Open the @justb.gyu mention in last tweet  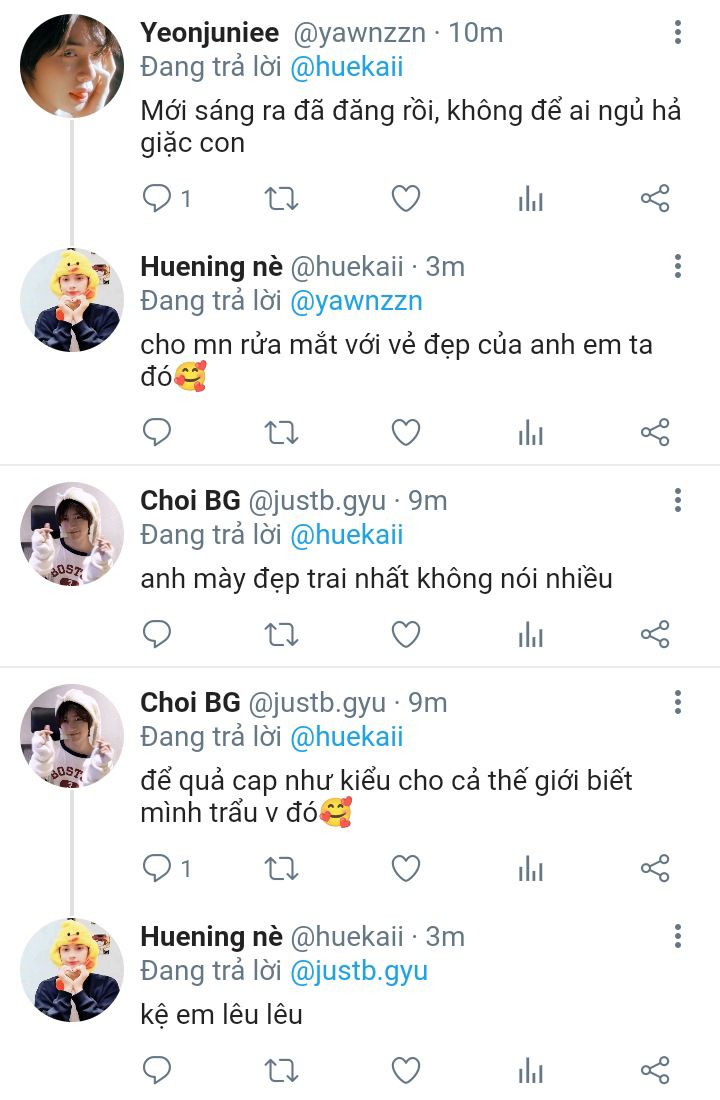tap(359, 972)
